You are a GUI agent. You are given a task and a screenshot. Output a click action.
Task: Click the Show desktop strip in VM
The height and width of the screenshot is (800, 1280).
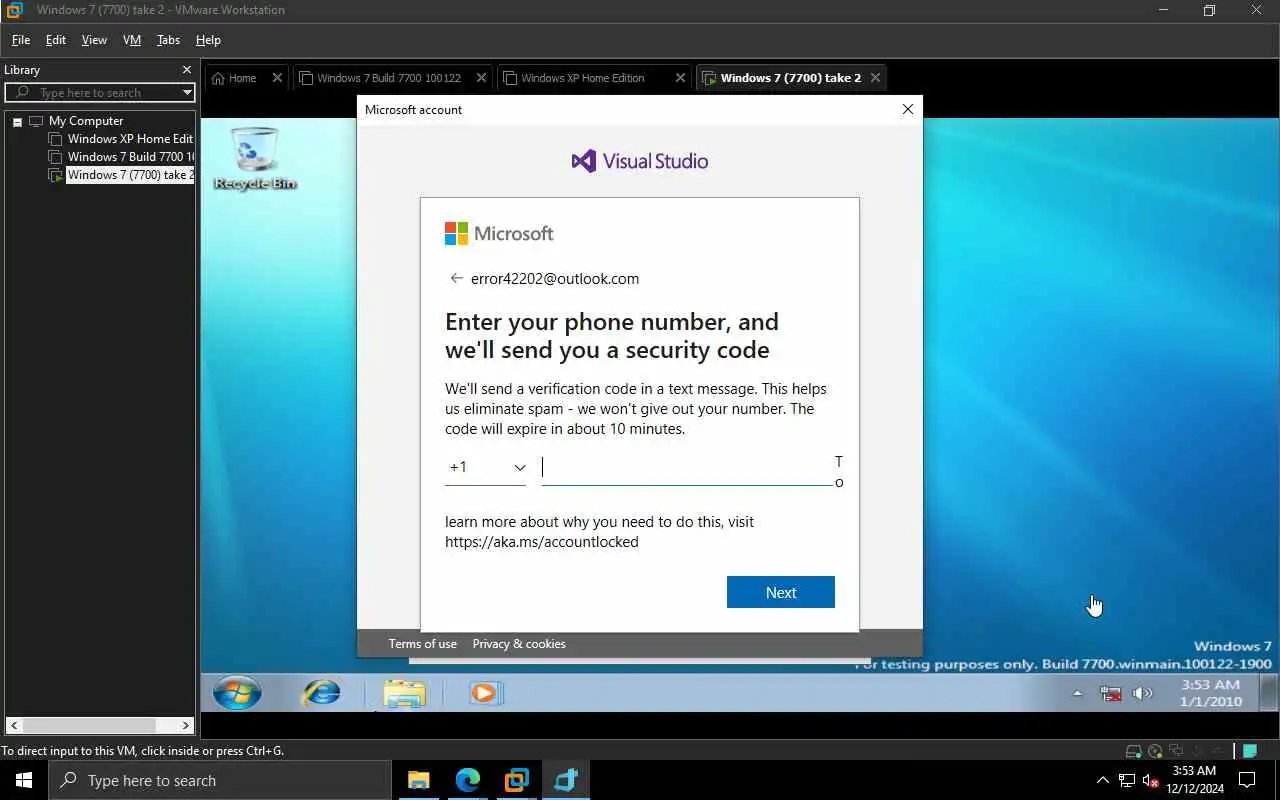[1269, 692]
